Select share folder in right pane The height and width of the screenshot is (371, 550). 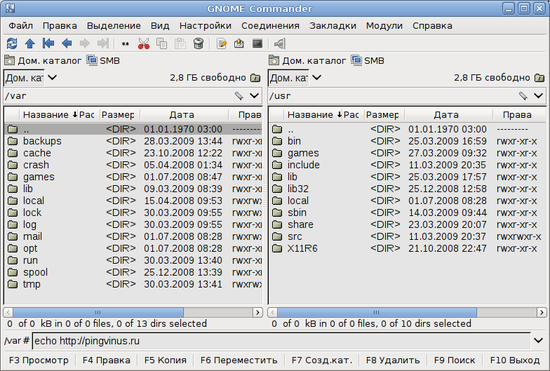point(408,224)
